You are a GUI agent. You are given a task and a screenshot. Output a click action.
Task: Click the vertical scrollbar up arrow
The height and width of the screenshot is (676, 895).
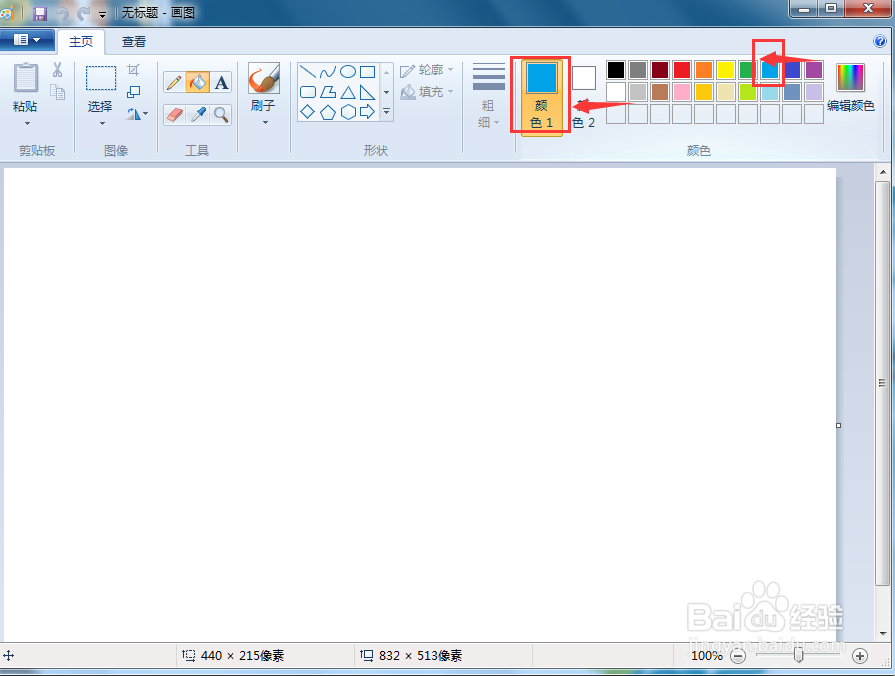(x=882, y=172)
